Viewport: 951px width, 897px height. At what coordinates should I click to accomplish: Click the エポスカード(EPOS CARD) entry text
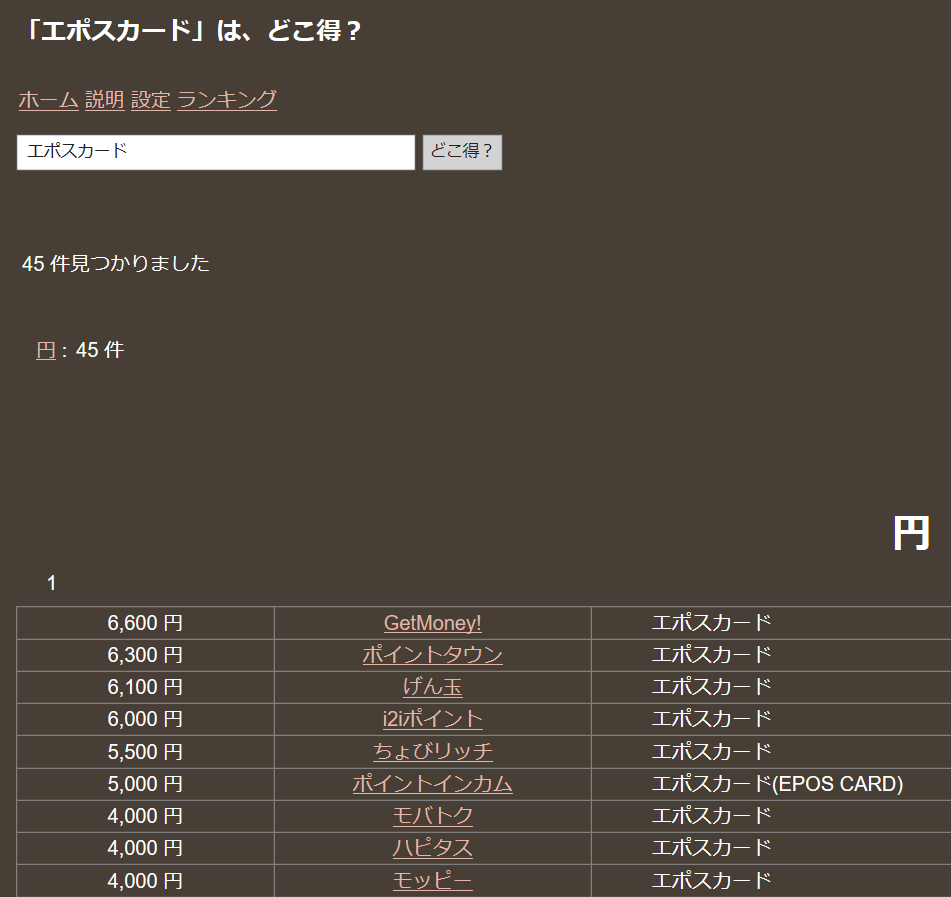click(778, 784)
